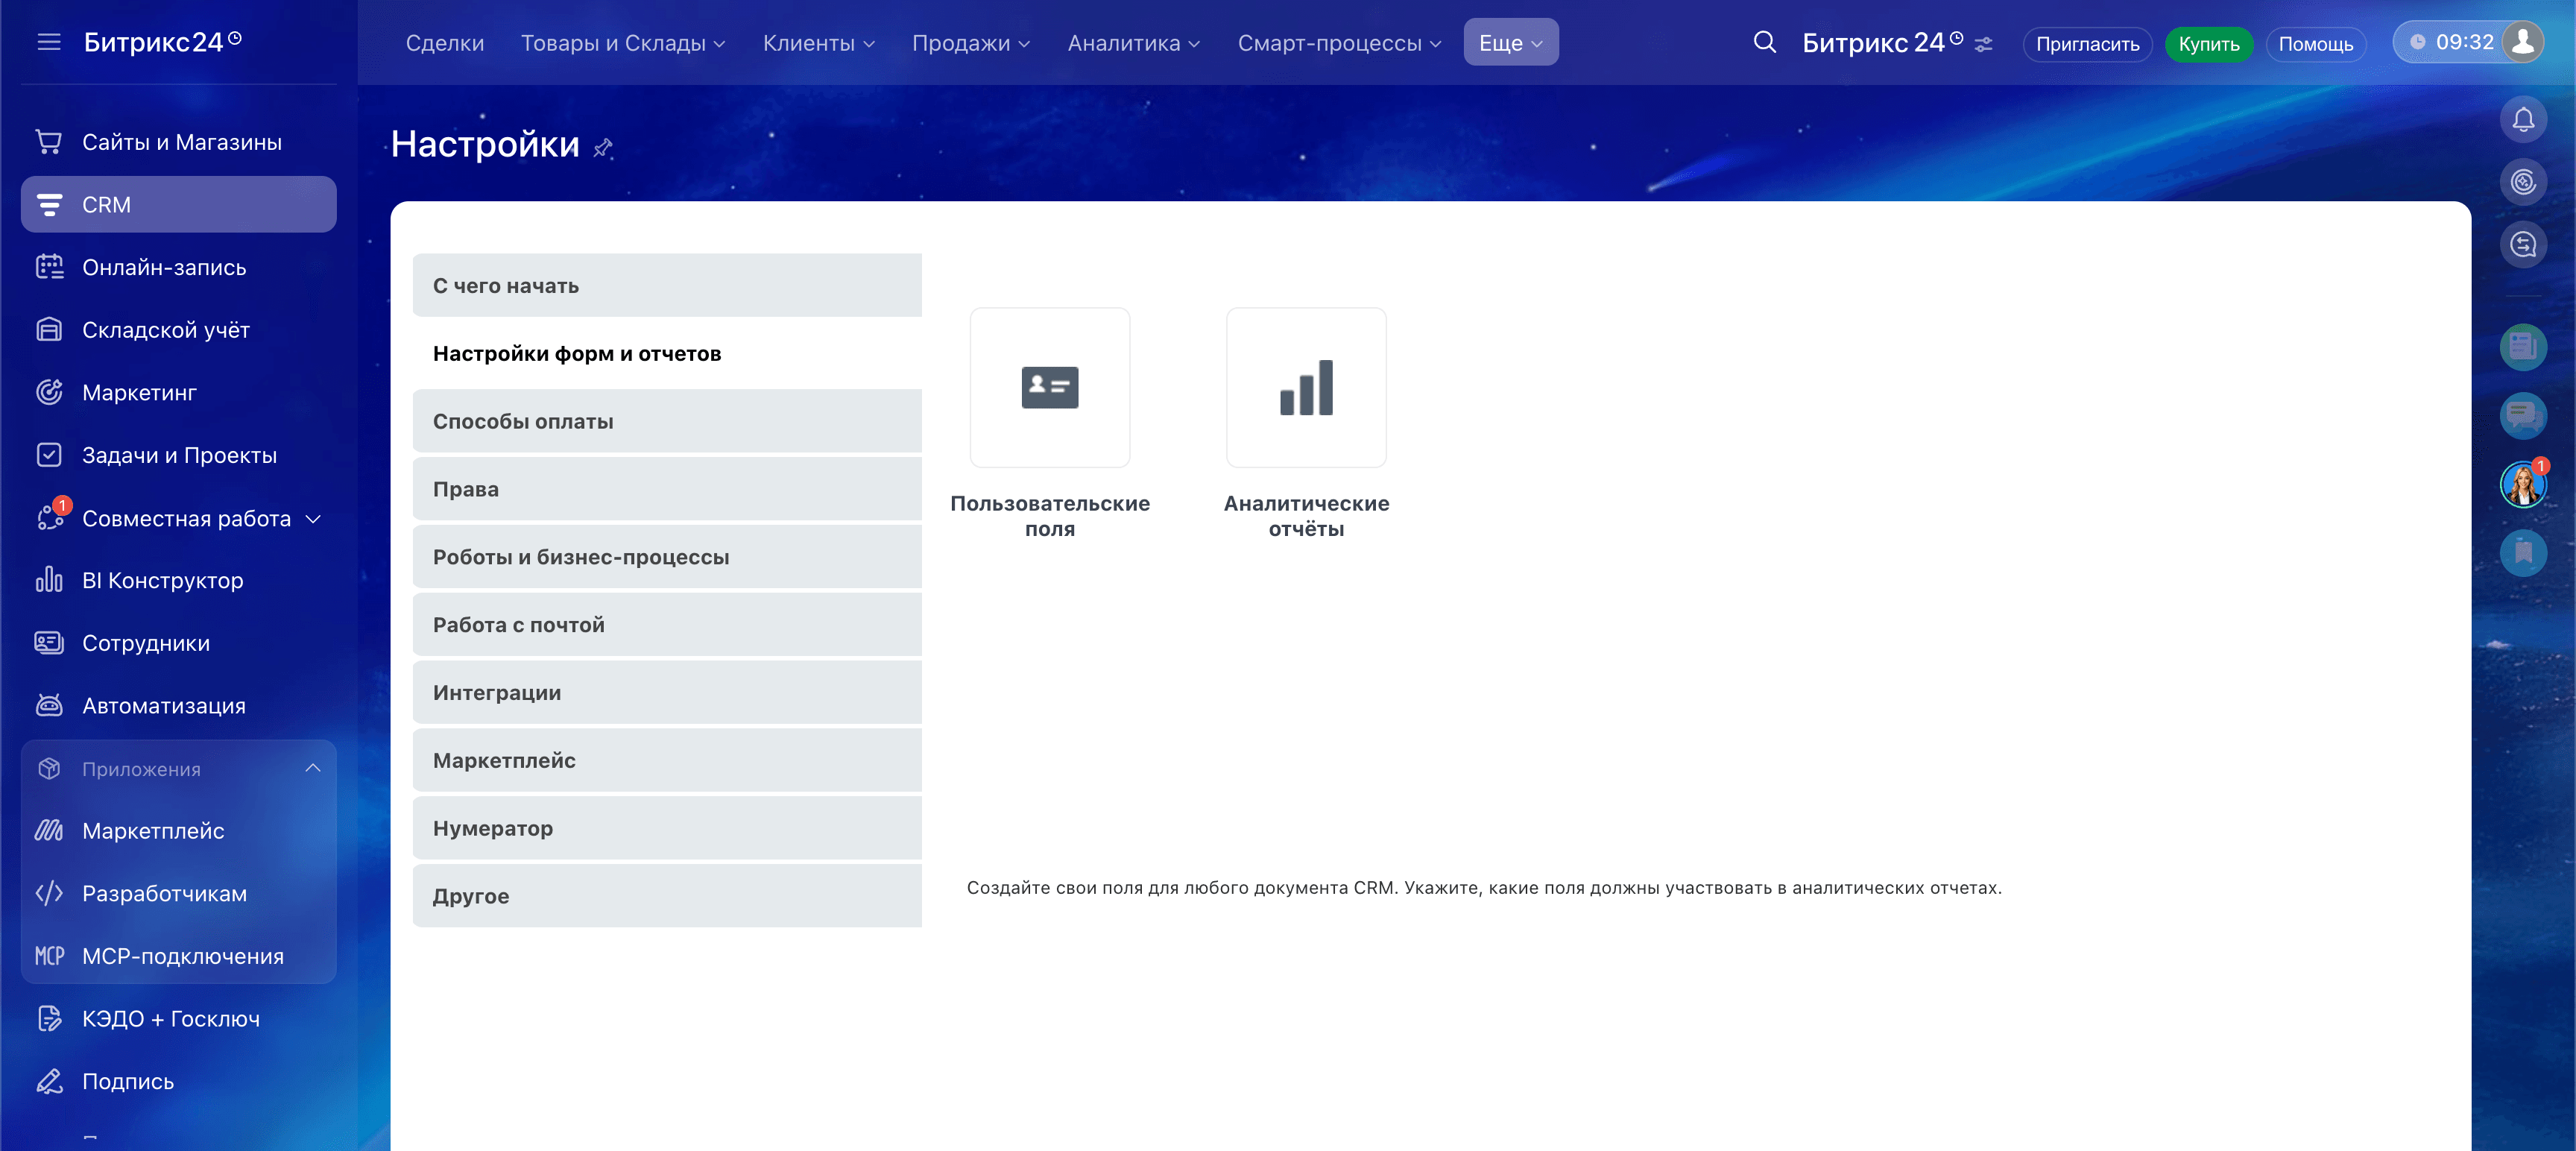Expand the Еще dropdown in the top menu

pos(1510,41)
